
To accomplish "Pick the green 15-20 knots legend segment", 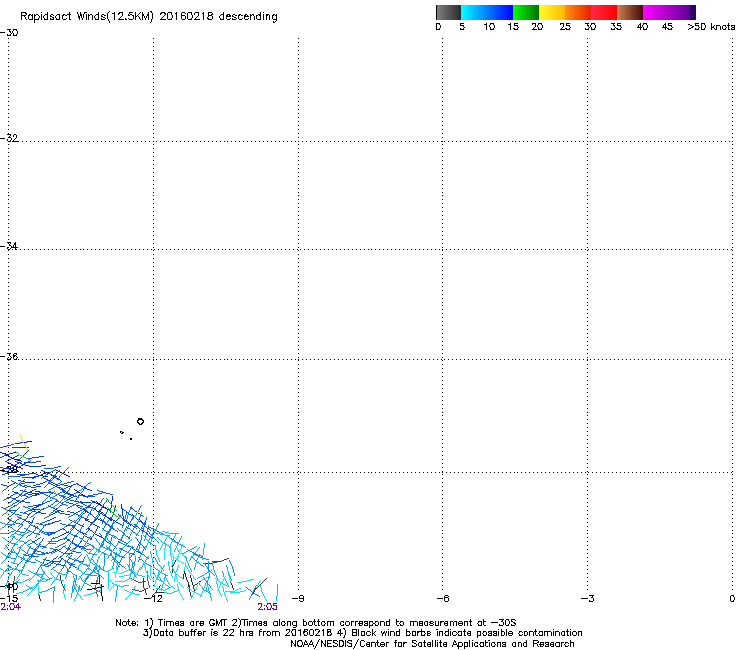I will point(526,12).
